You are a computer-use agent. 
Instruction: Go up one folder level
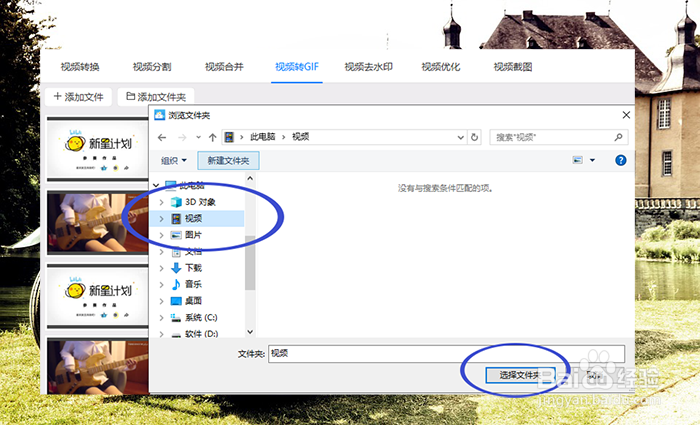click(212, 138)
